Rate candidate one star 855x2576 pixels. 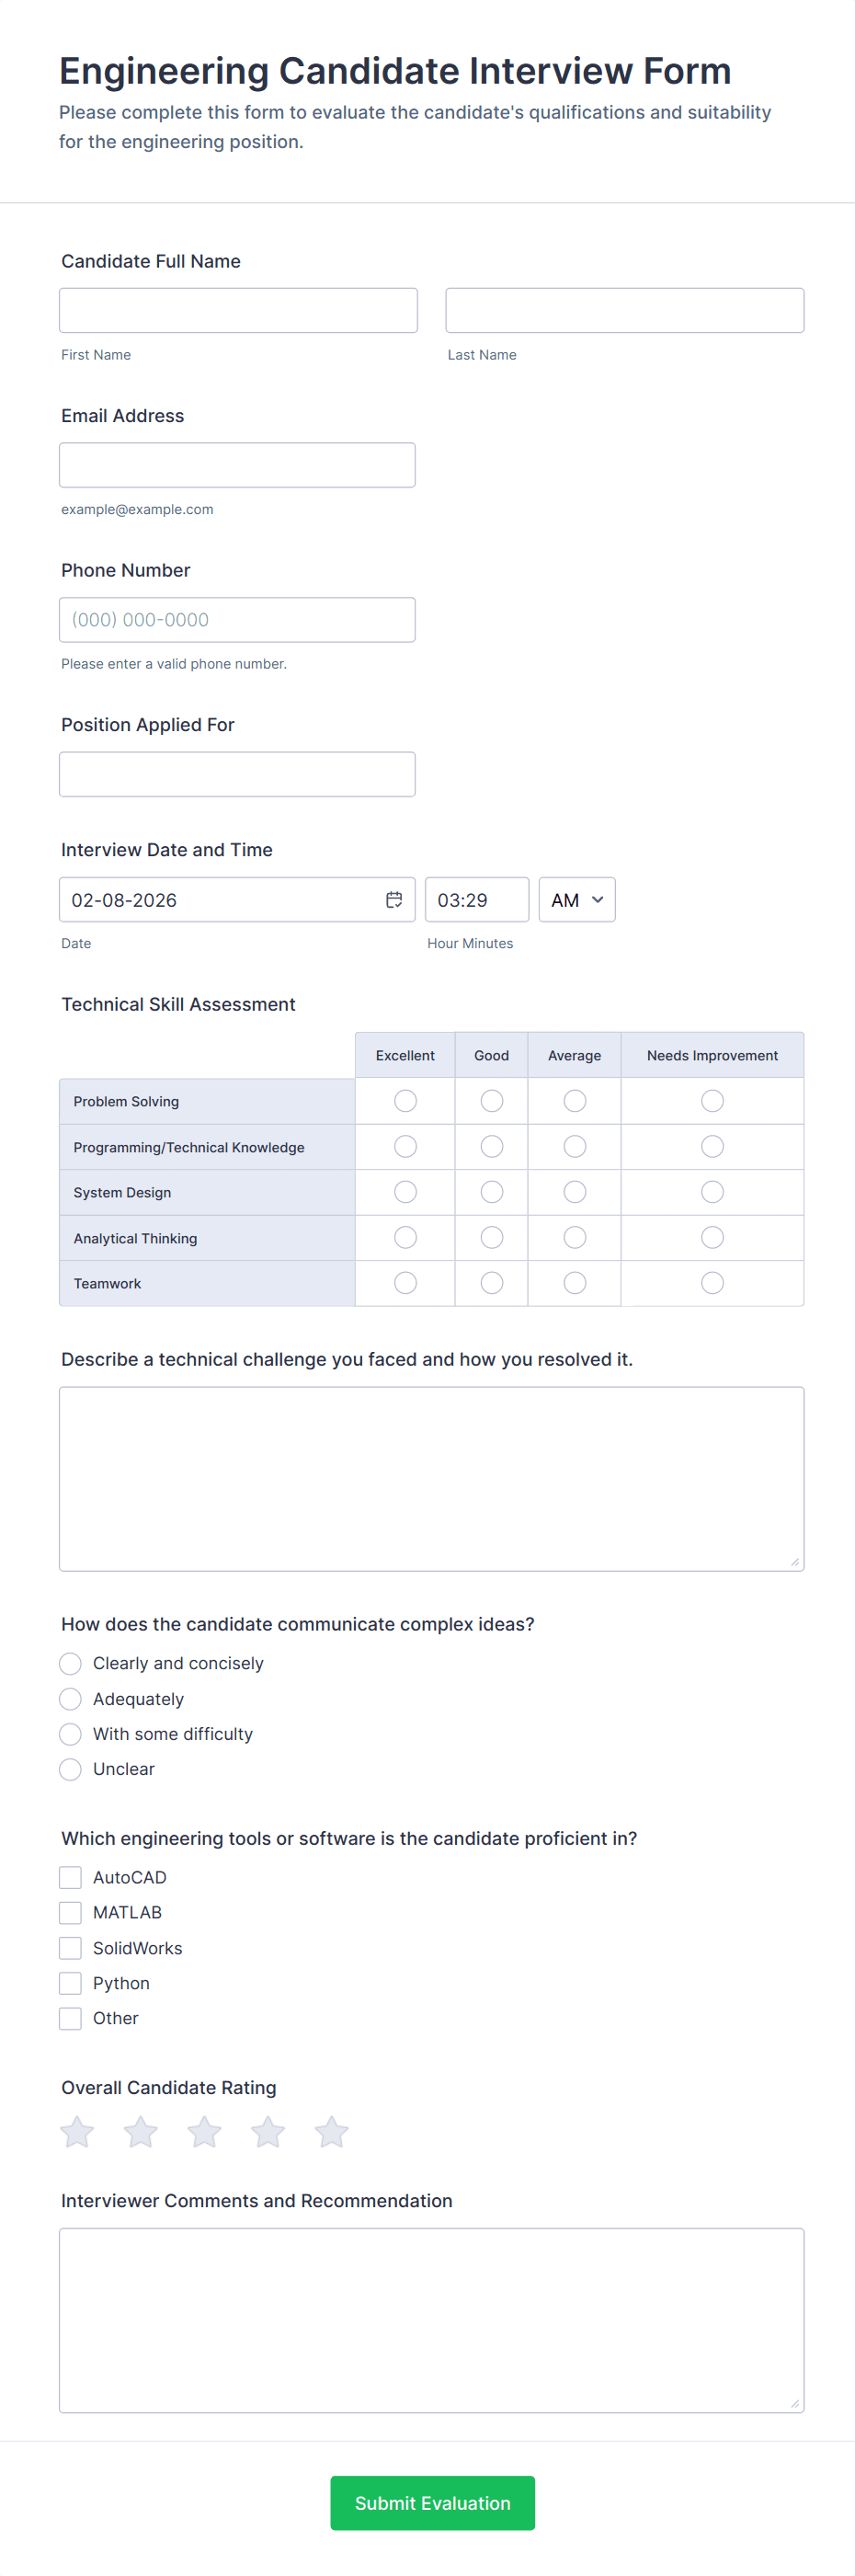pyautogui.click(x=77, y=2131)
